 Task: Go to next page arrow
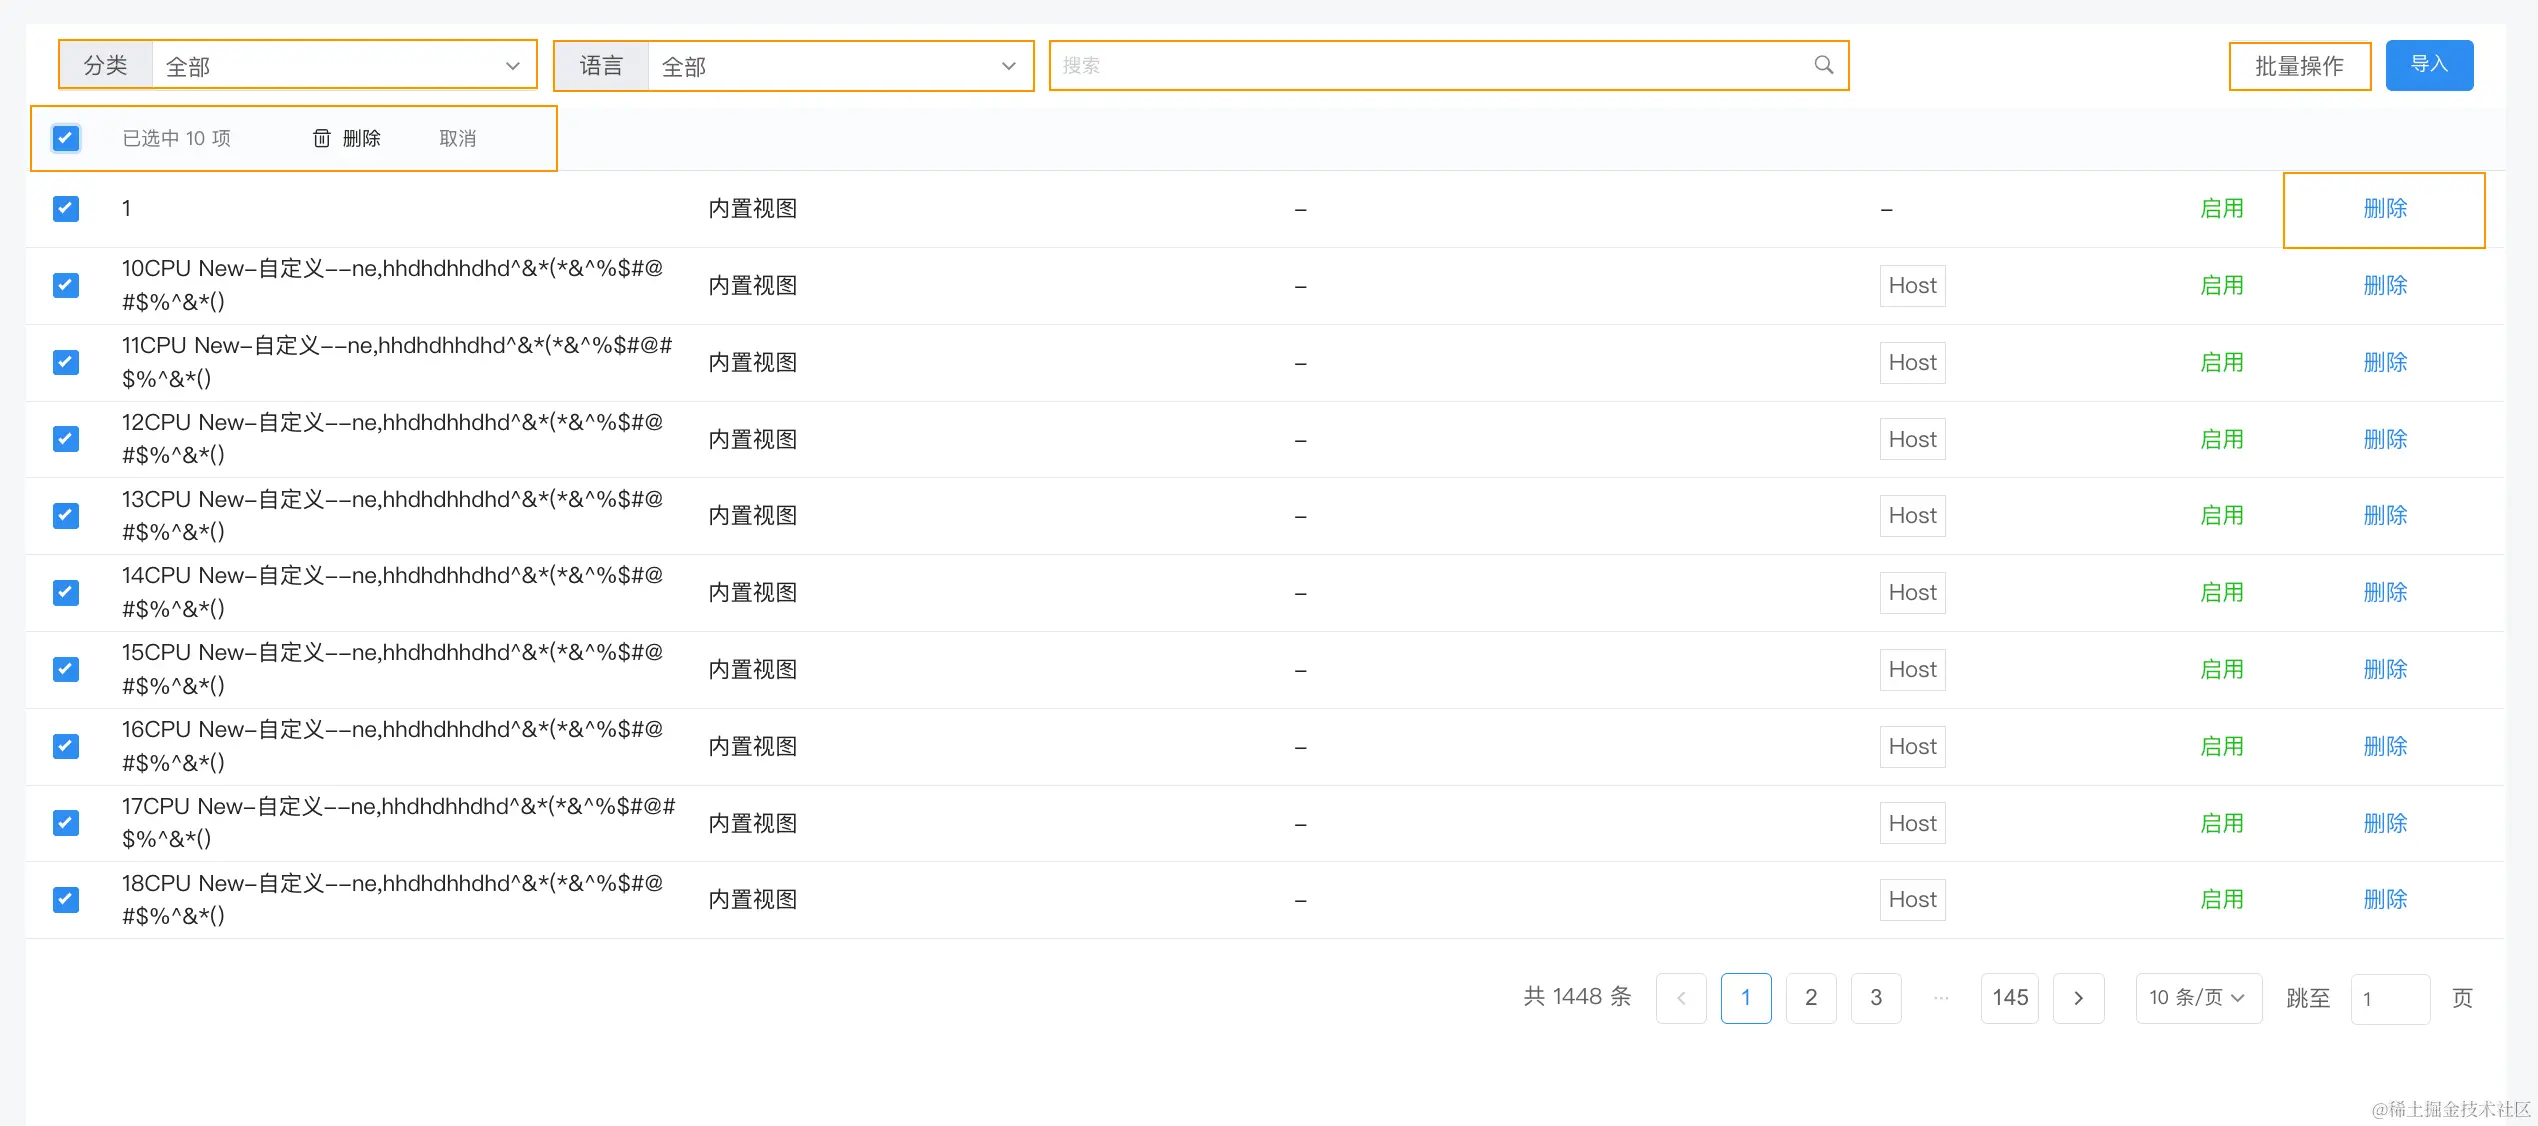tap(2078, 998)
